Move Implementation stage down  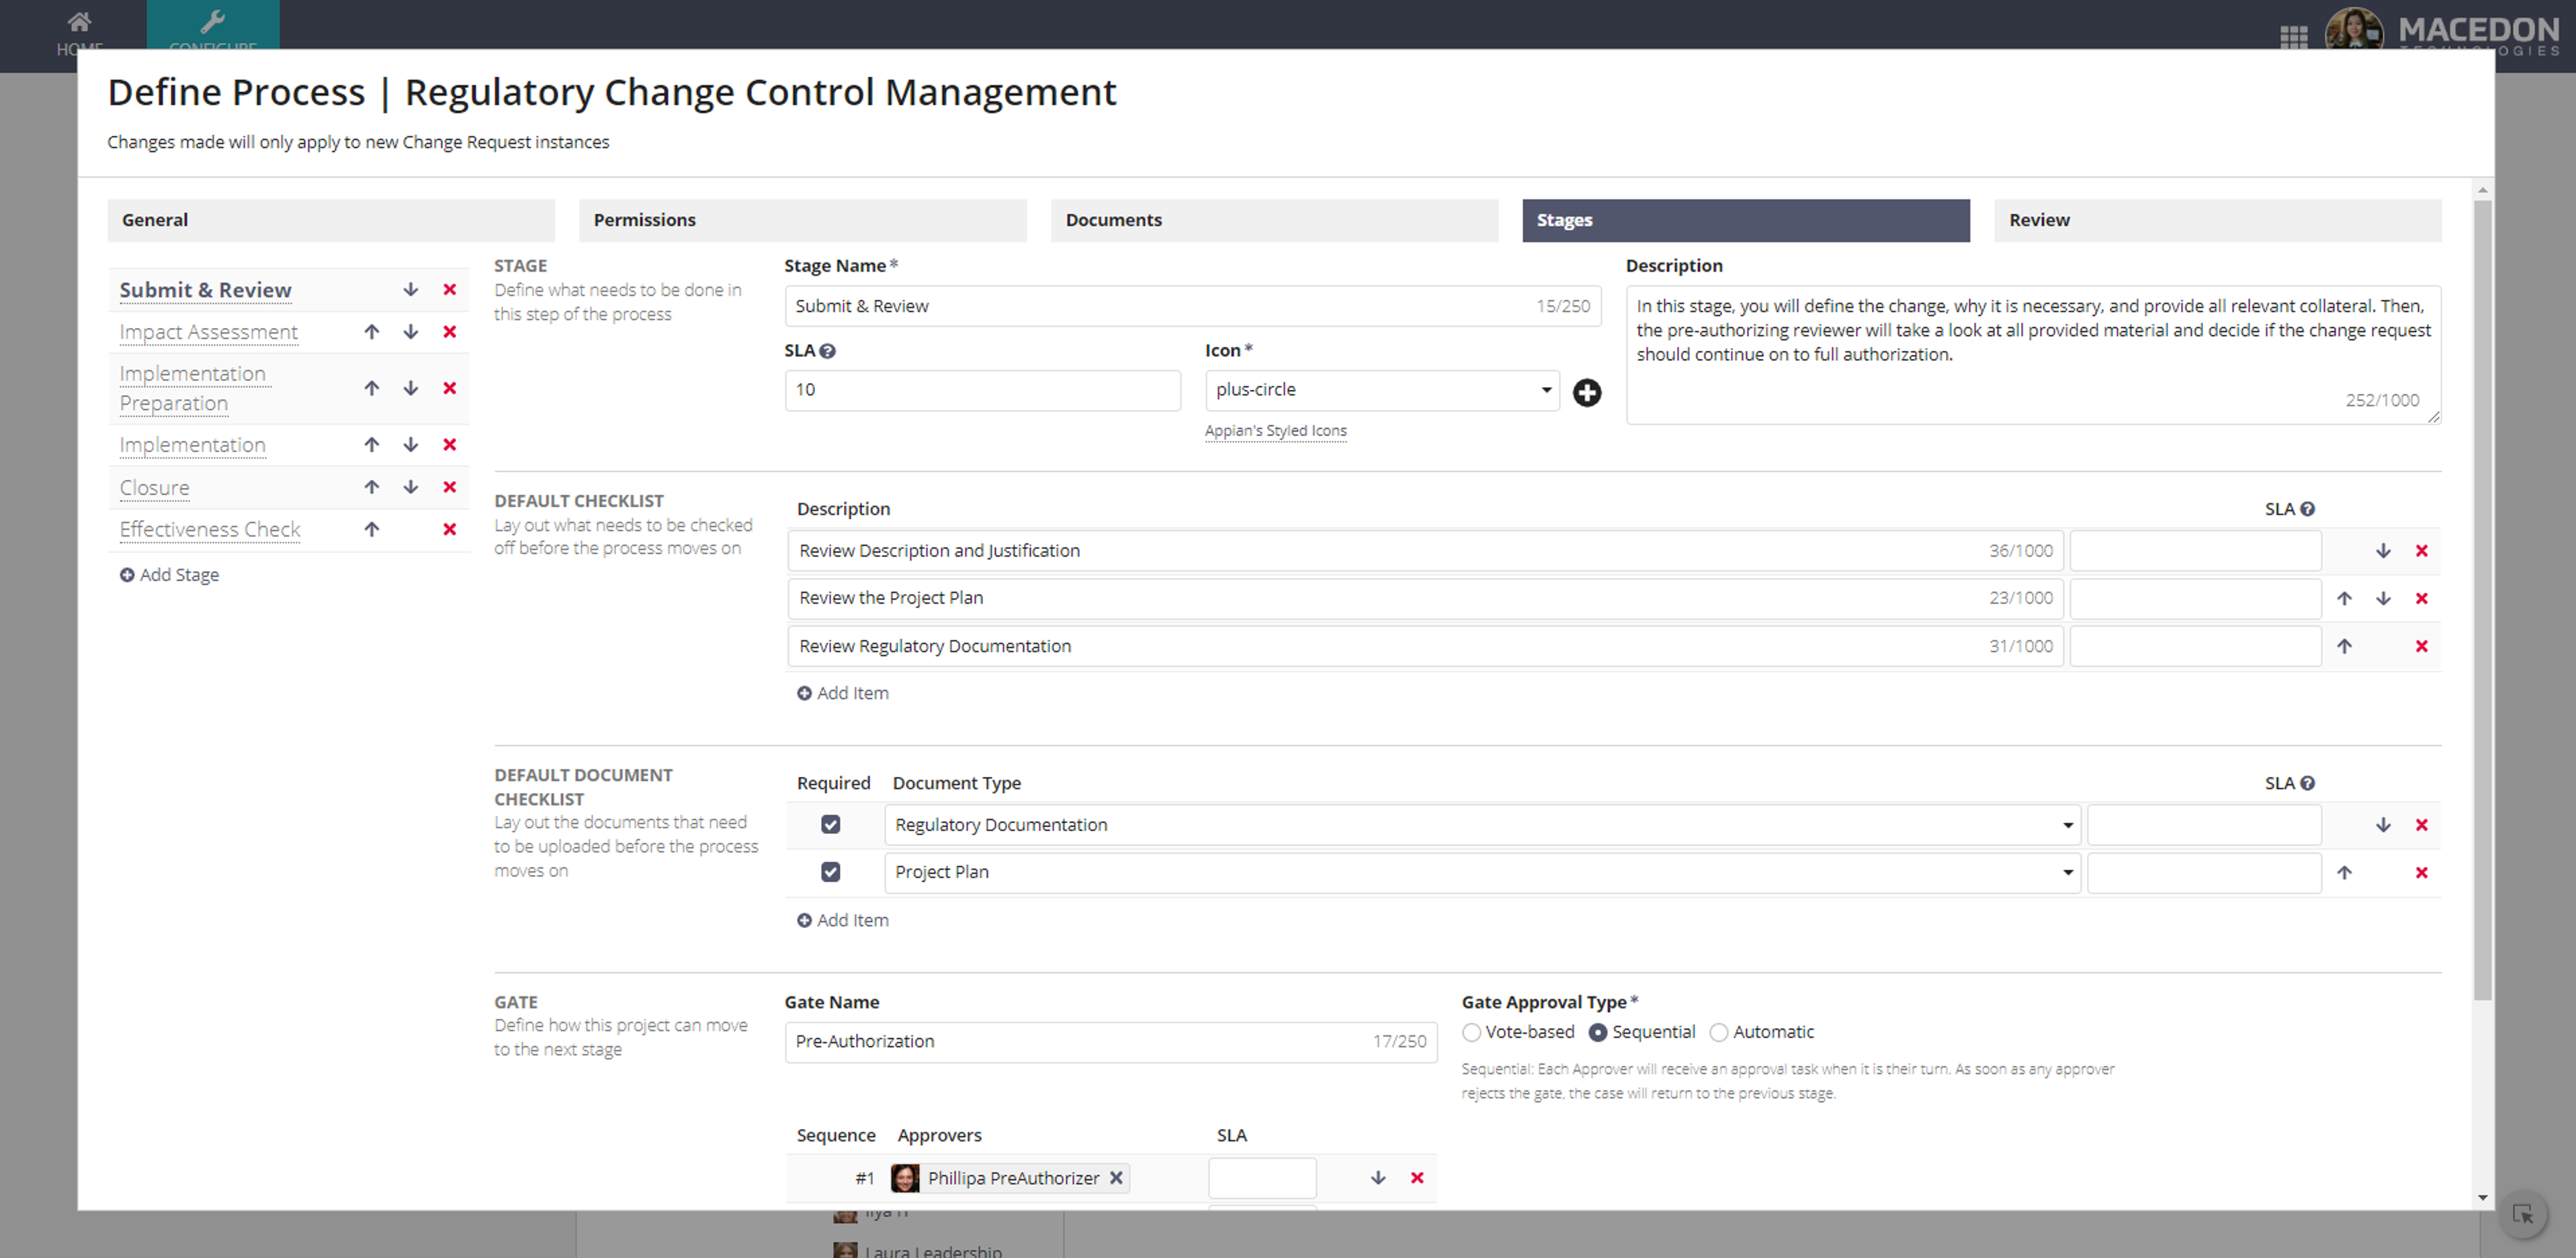point(410,445)
